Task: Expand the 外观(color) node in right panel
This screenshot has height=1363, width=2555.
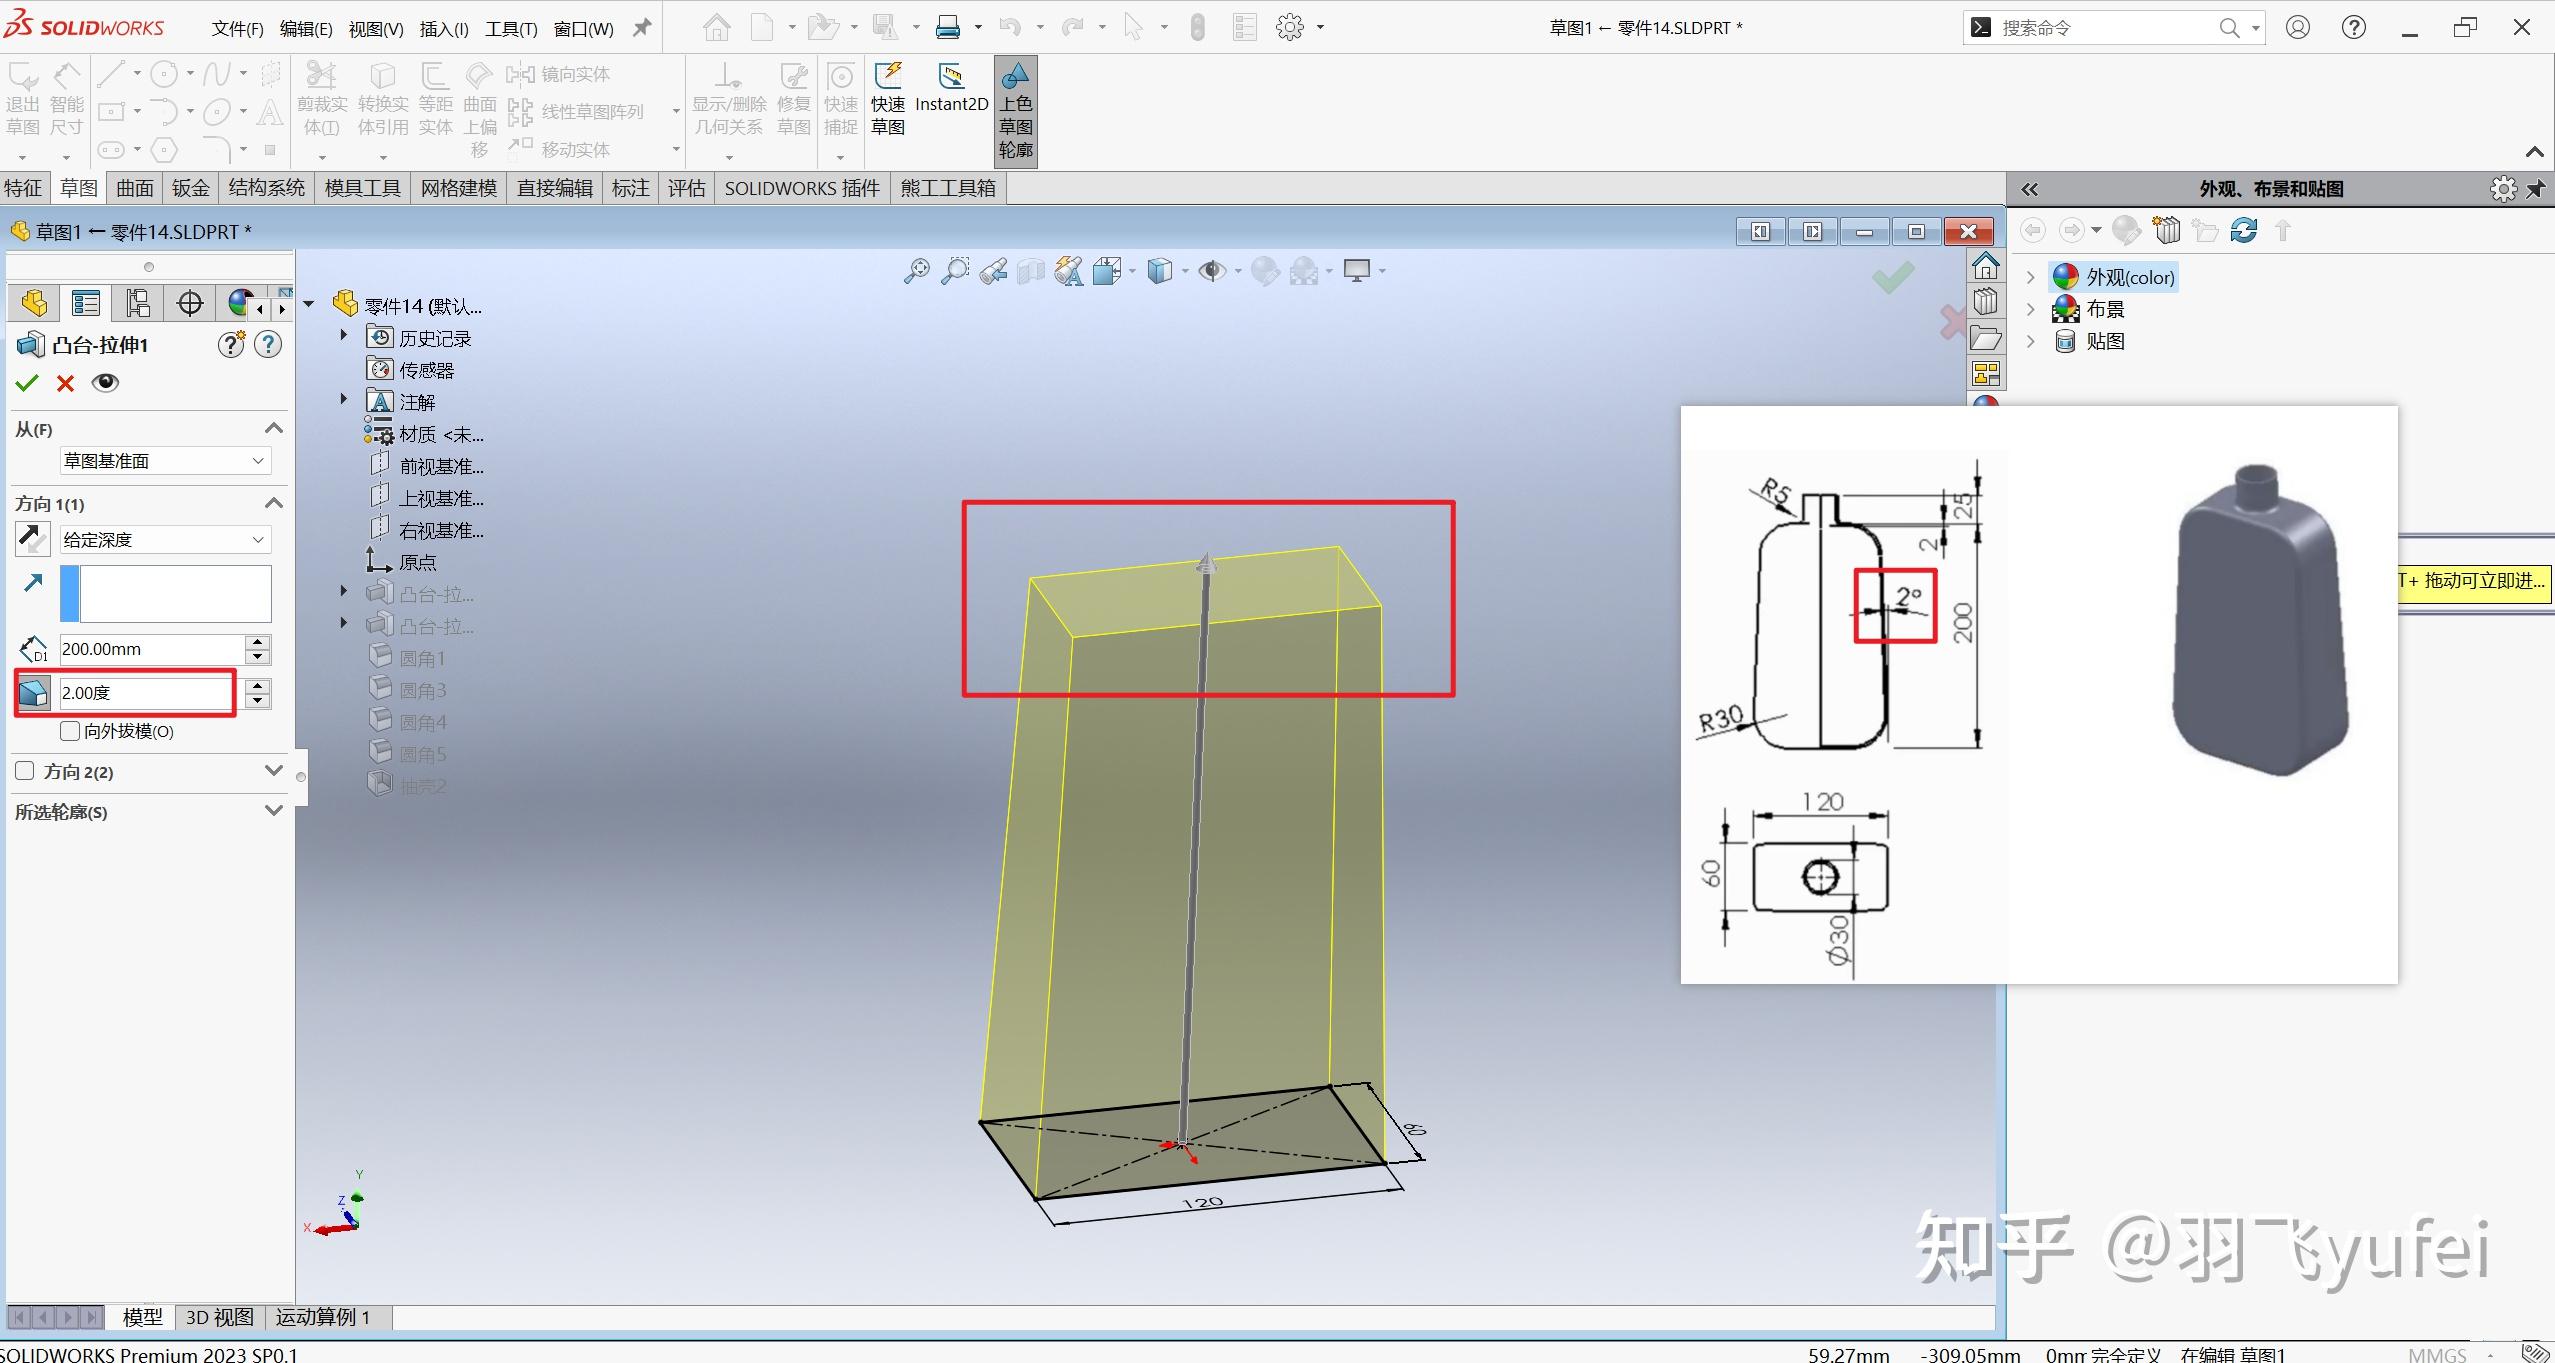Action: point(2029,277)
